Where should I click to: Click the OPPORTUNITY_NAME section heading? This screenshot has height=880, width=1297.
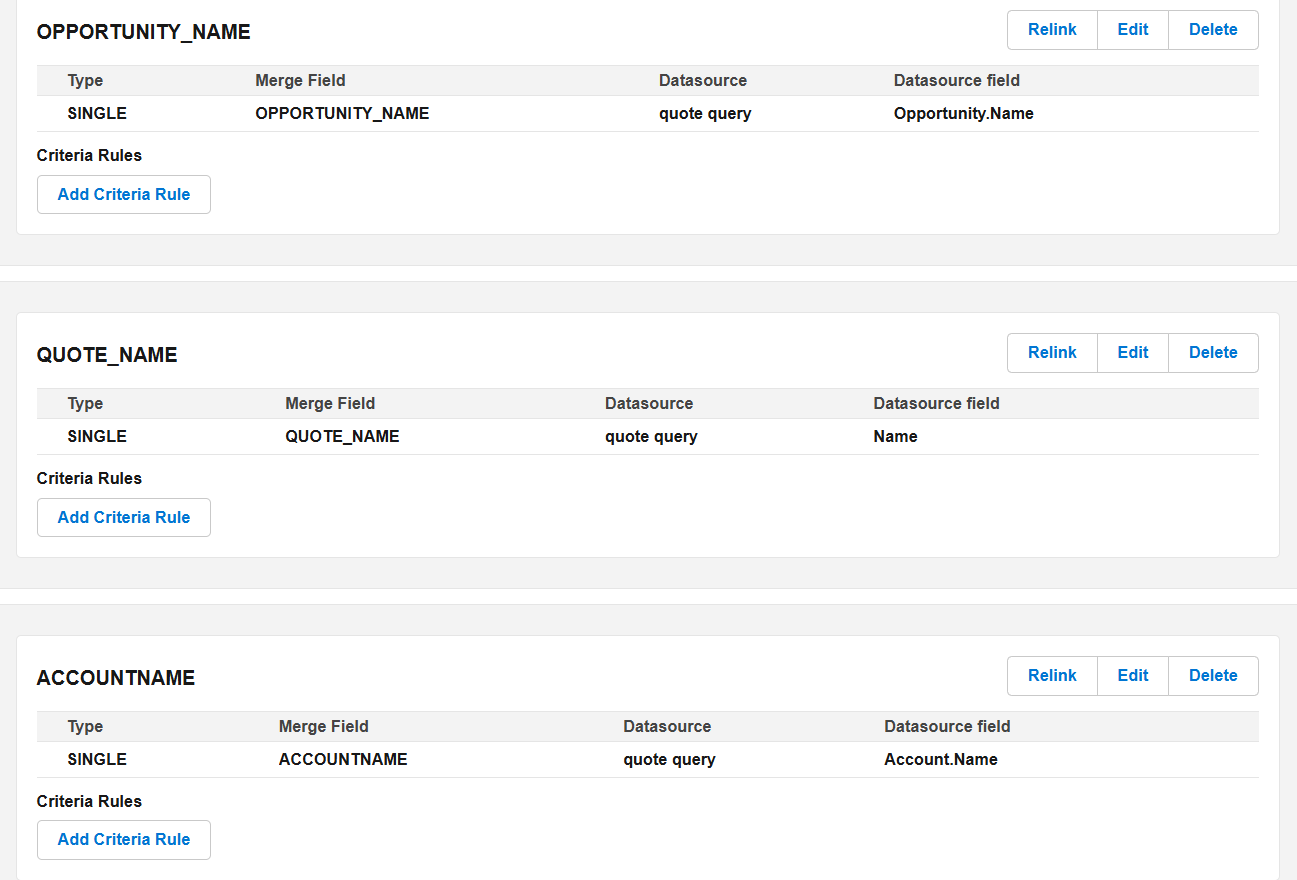tap(143, 32)
